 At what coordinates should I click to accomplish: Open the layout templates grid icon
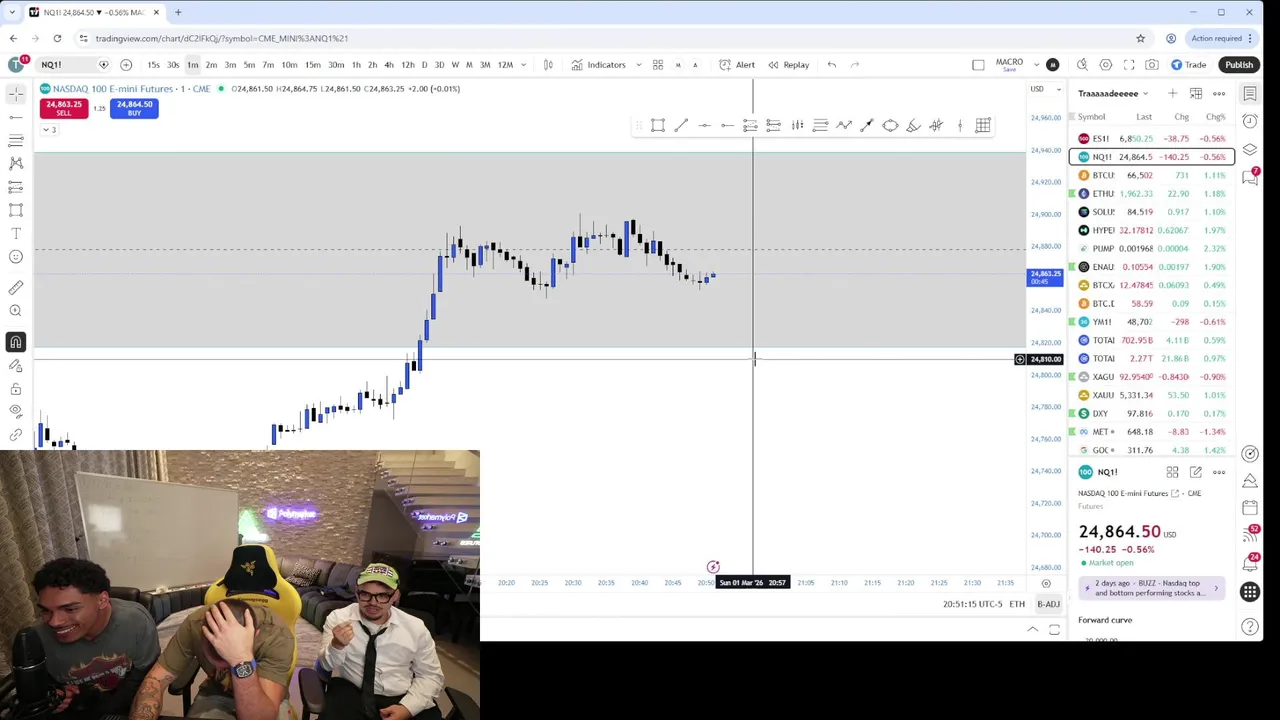[658, 65]
